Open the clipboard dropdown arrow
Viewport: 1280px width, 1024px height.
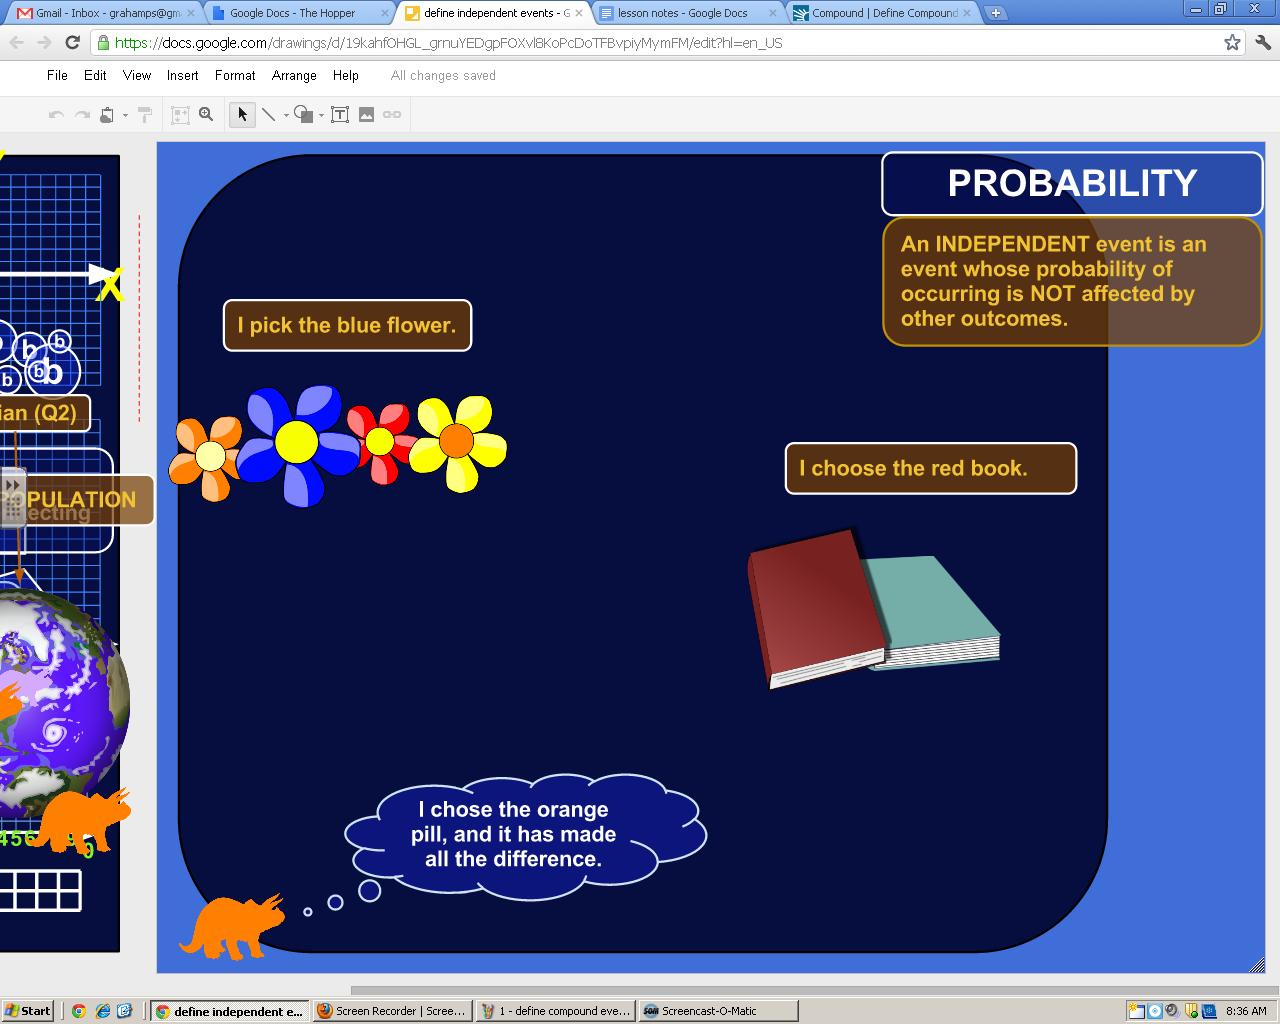pos(125,116)
